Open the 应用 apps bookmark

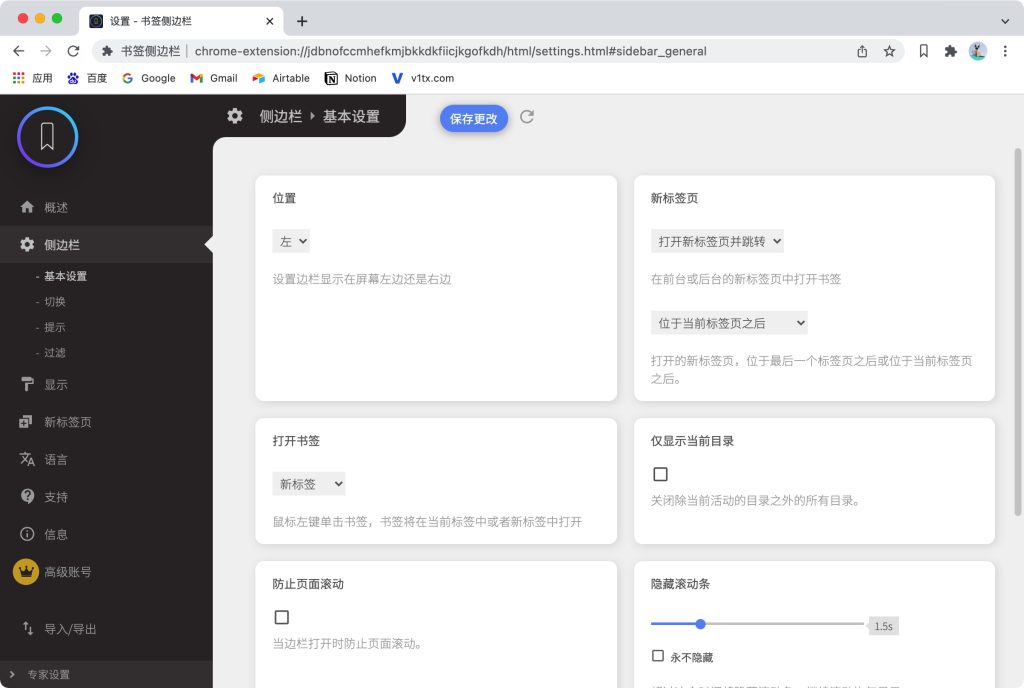tap(33, 78)
